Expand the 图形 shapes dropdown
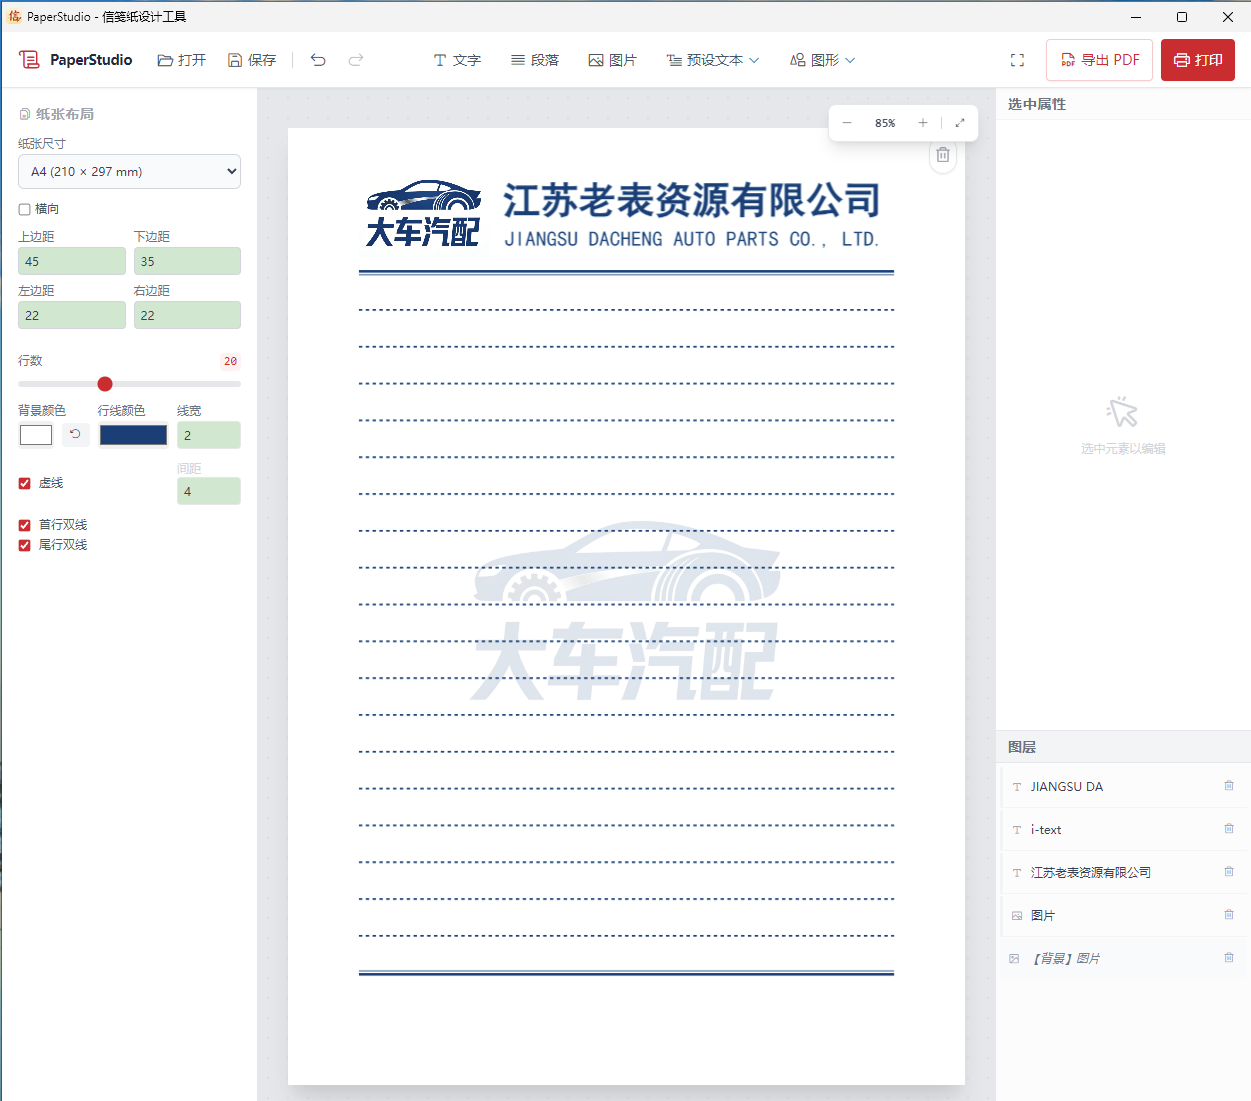The height and width of the screenshot is (1101, 1251). [x=822, y=60]
